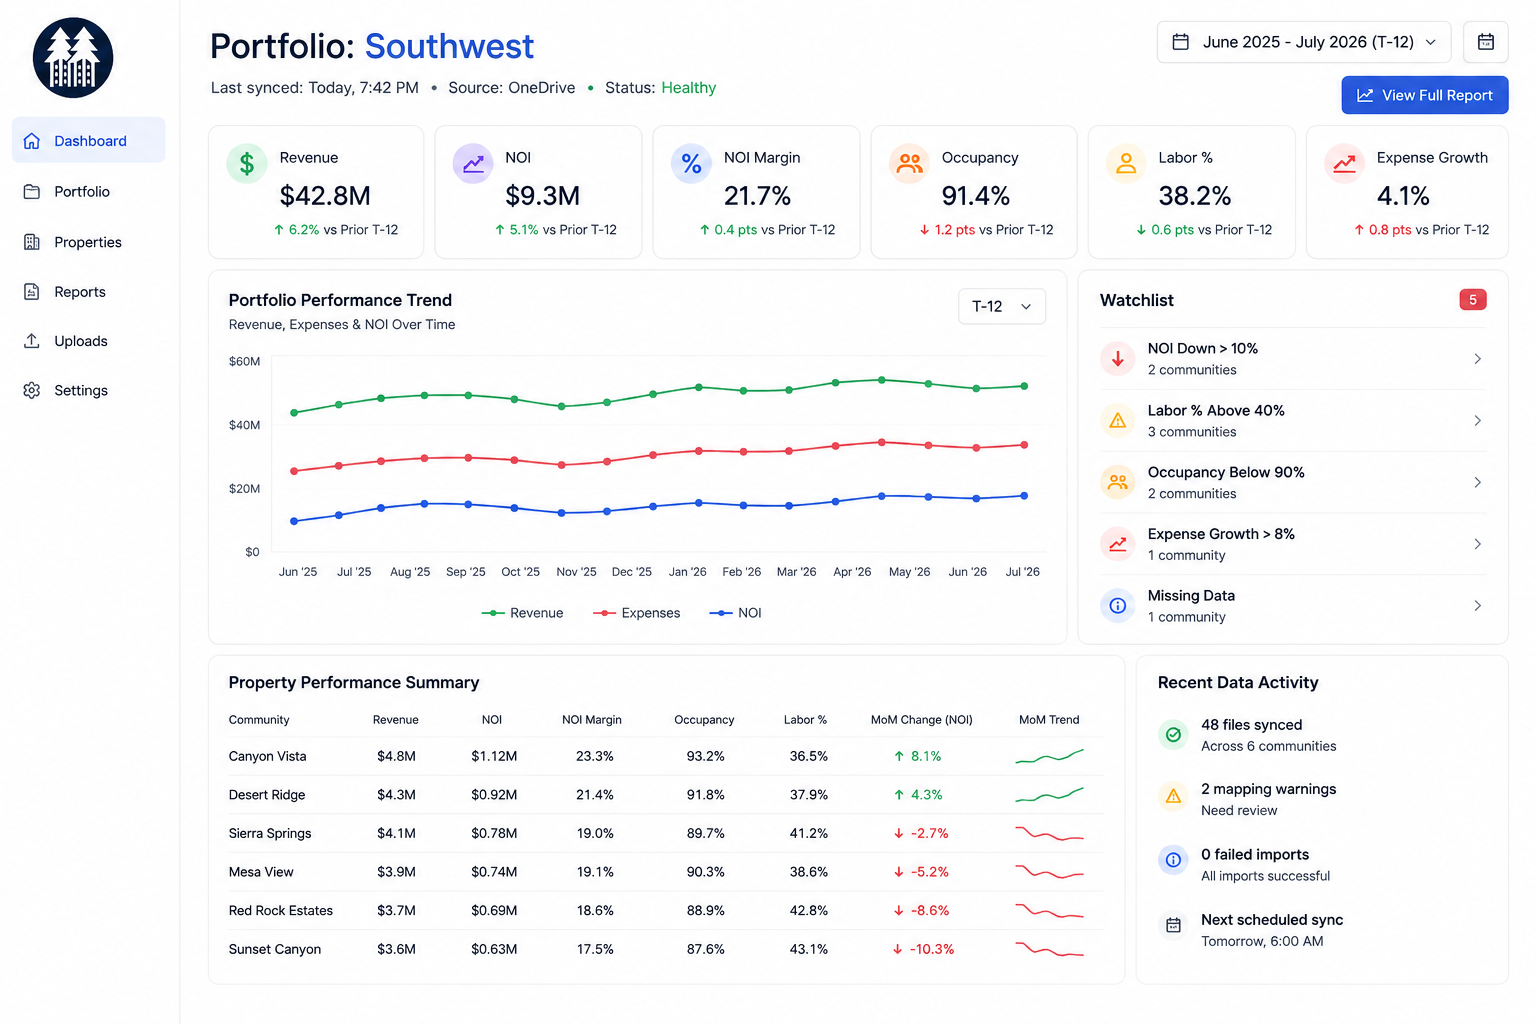This screenshot has height=1024, width=1536.
Task: Open Settings in sidebar
Action: coord(88,390)
